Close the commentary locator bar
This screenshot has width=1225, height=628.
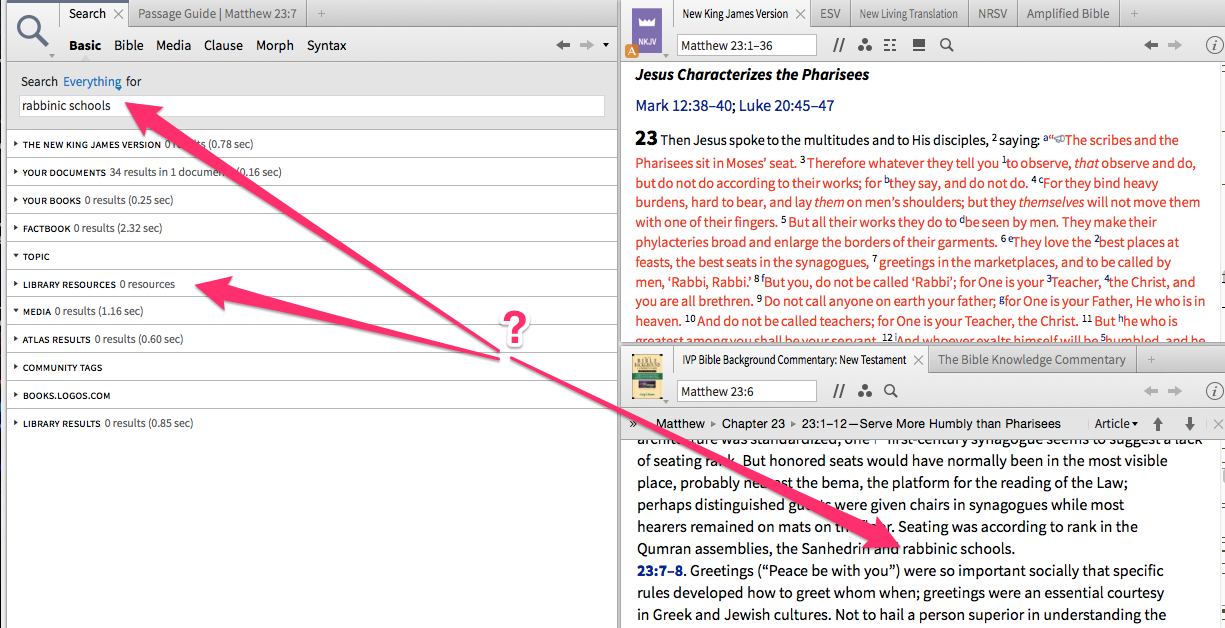pyautogui.click(x=1217, y=424)
